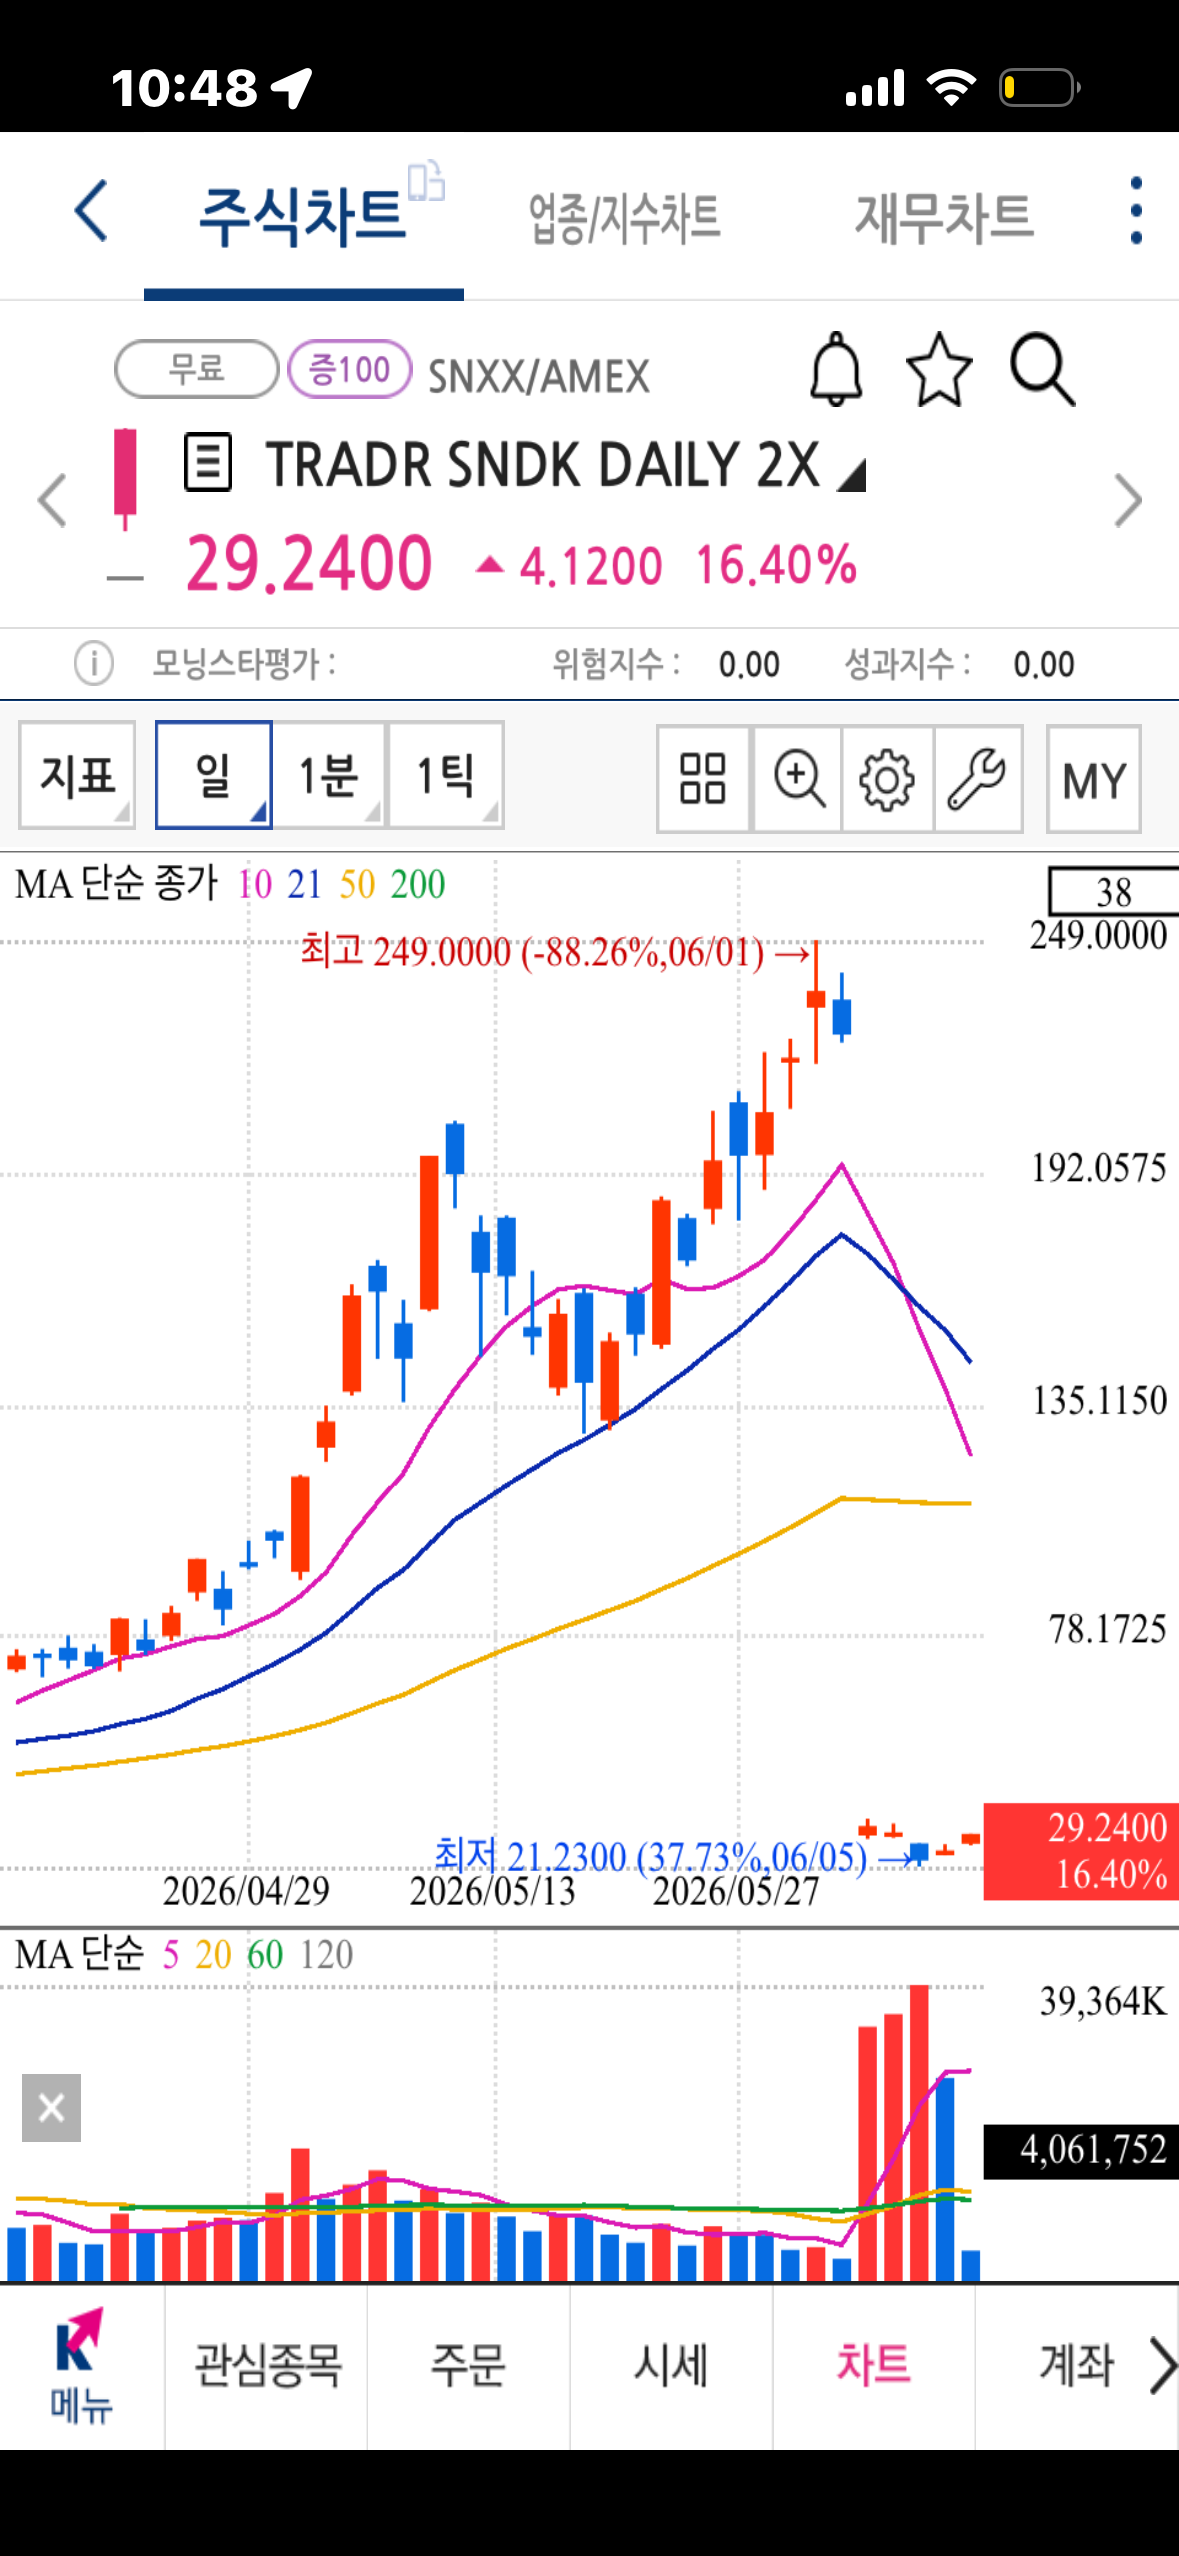Tap the current price 29.2400
Screen dimensions: 1179x2556
[309, 564]
